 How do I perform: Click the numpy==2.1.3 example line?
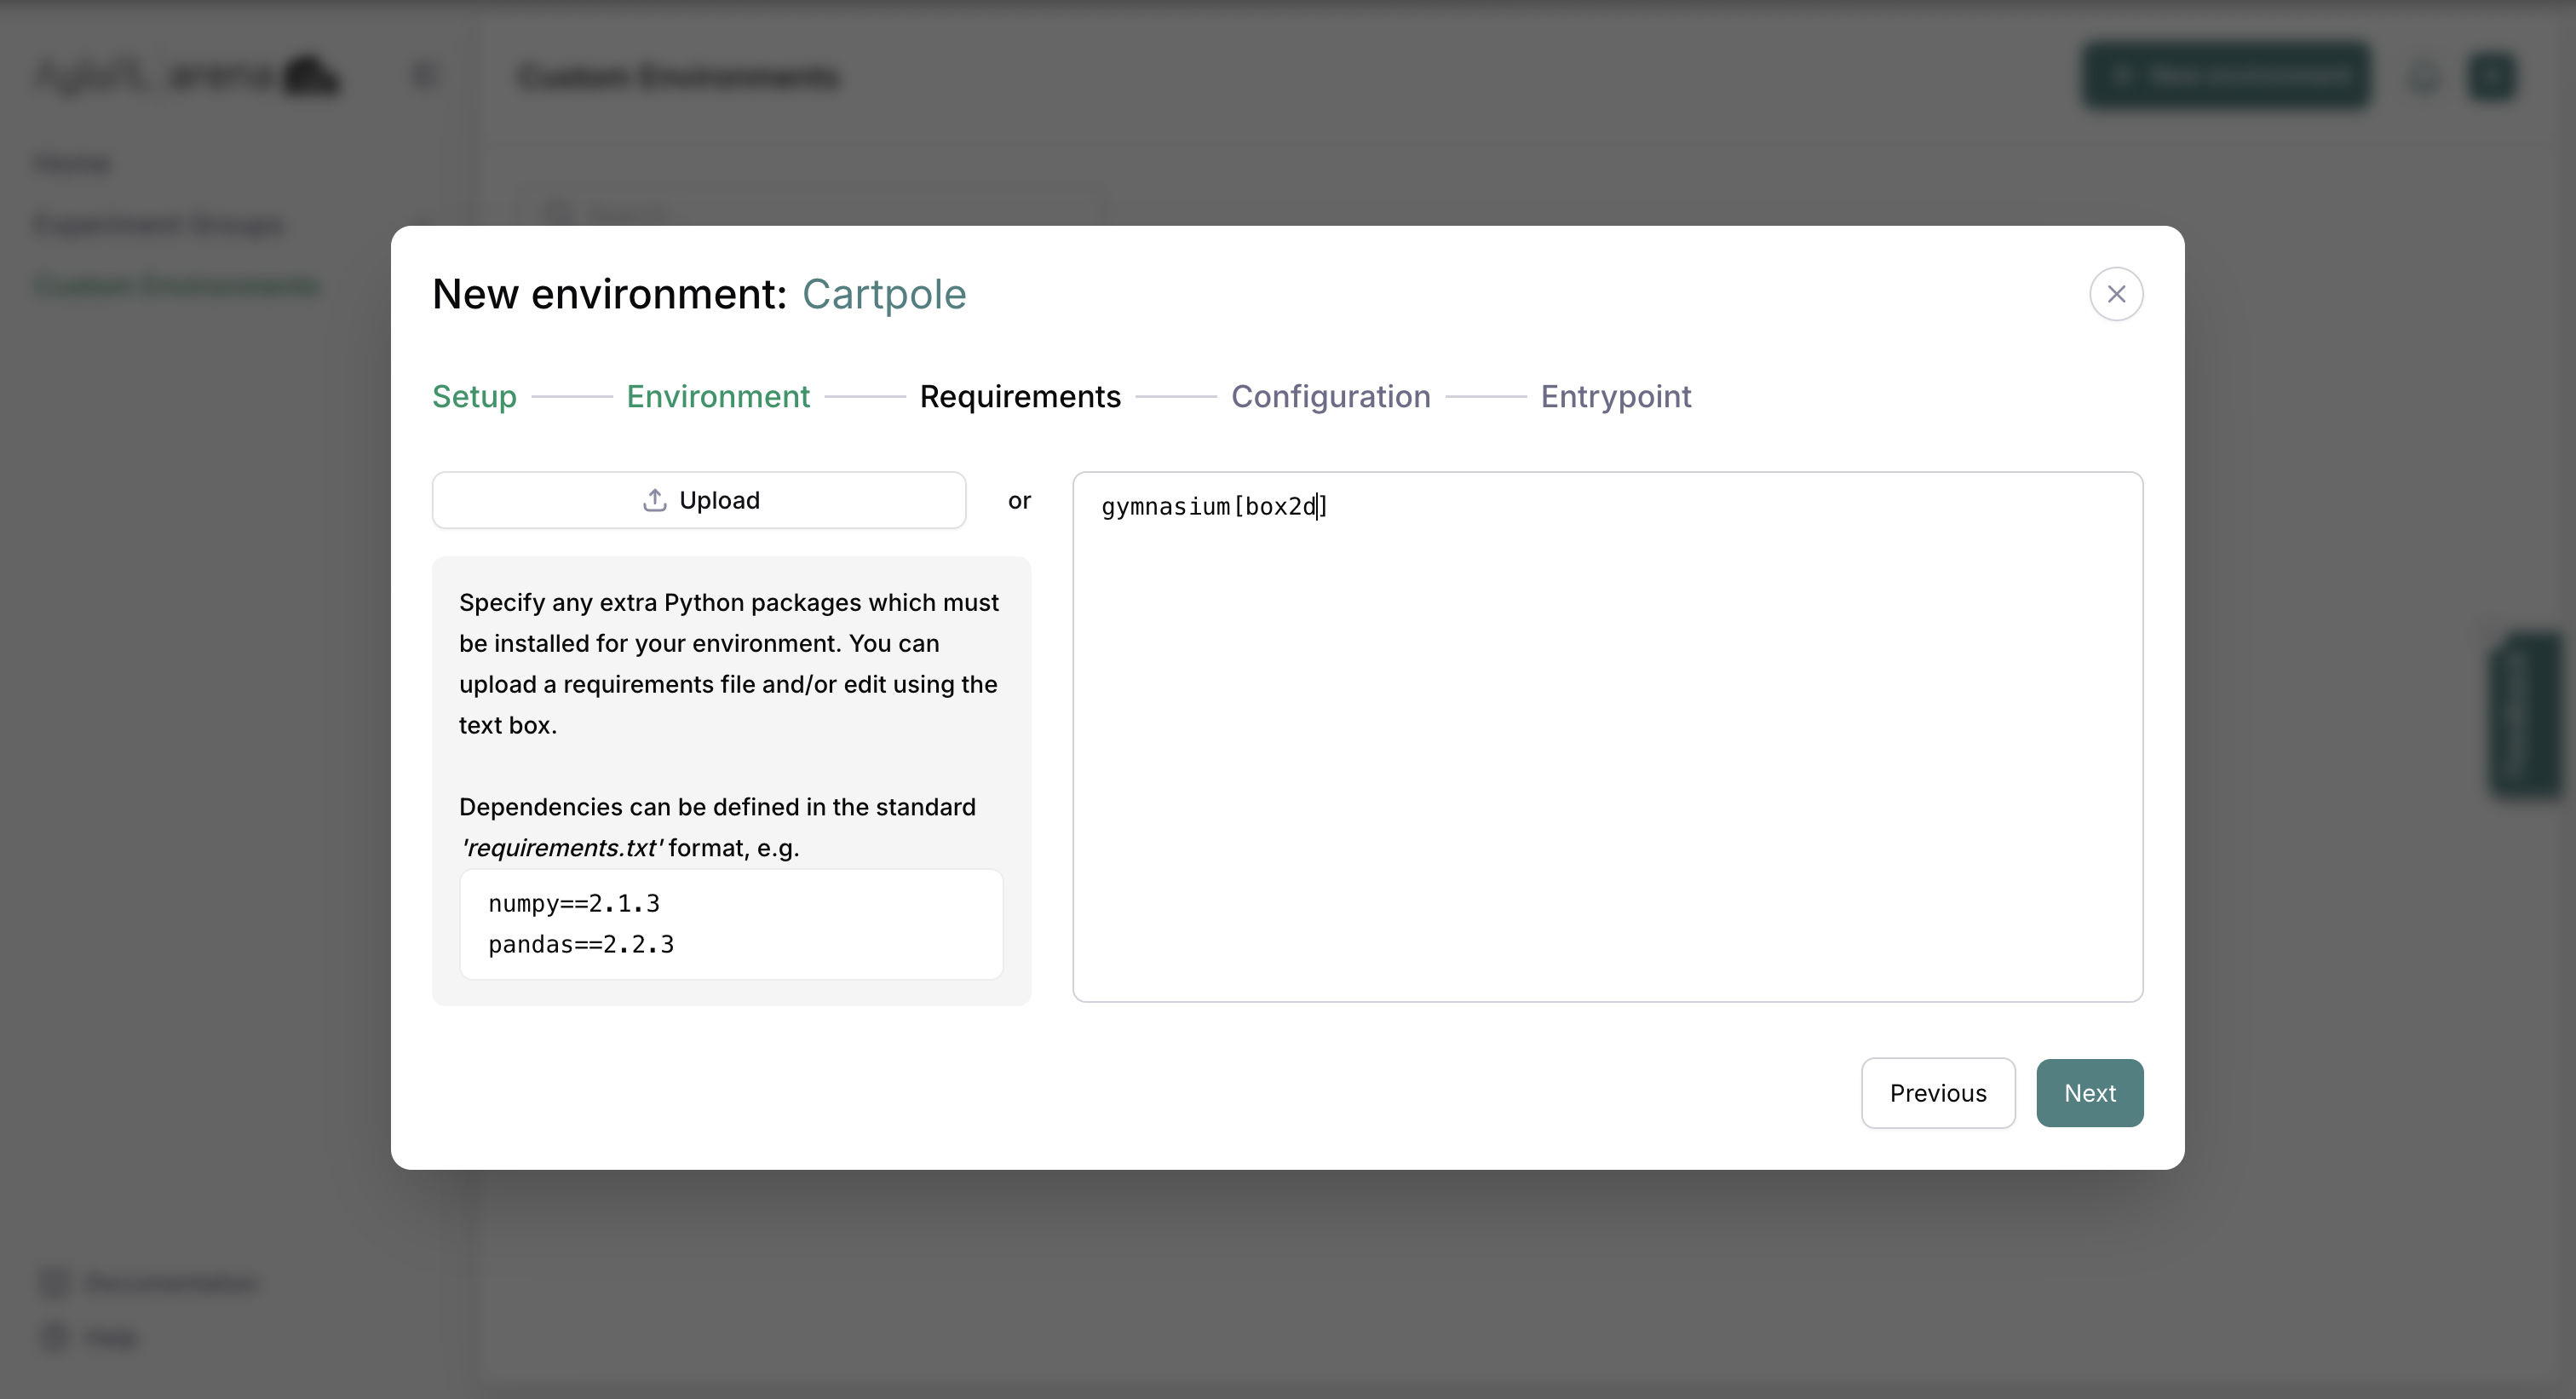click(x=574, y=904)
